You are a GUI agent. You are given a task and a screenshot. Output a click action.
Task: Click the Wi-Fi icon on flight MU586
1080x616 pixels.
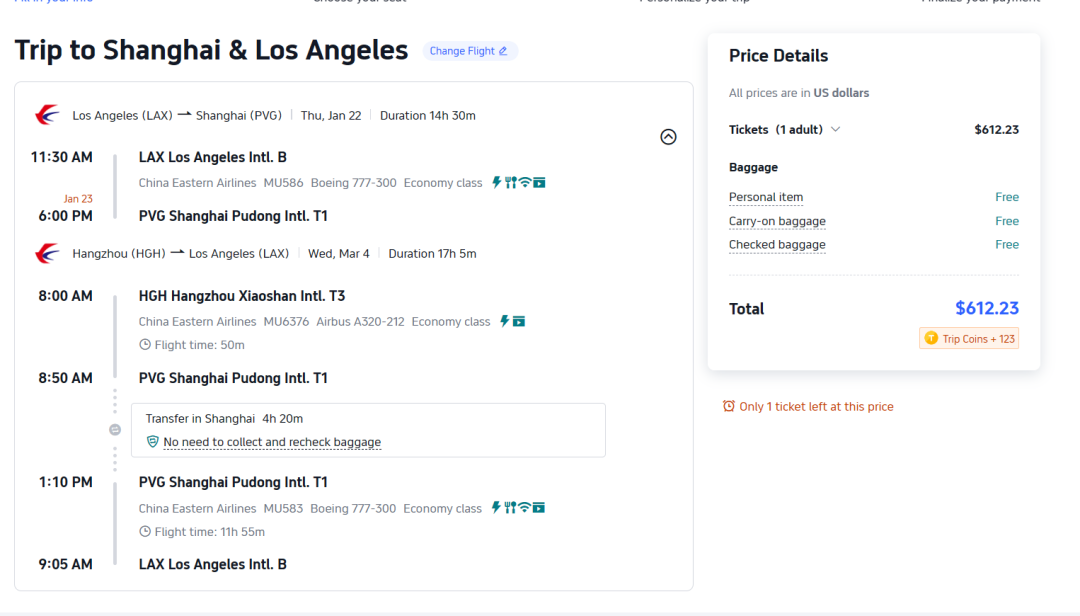click(x=524, y=183)
